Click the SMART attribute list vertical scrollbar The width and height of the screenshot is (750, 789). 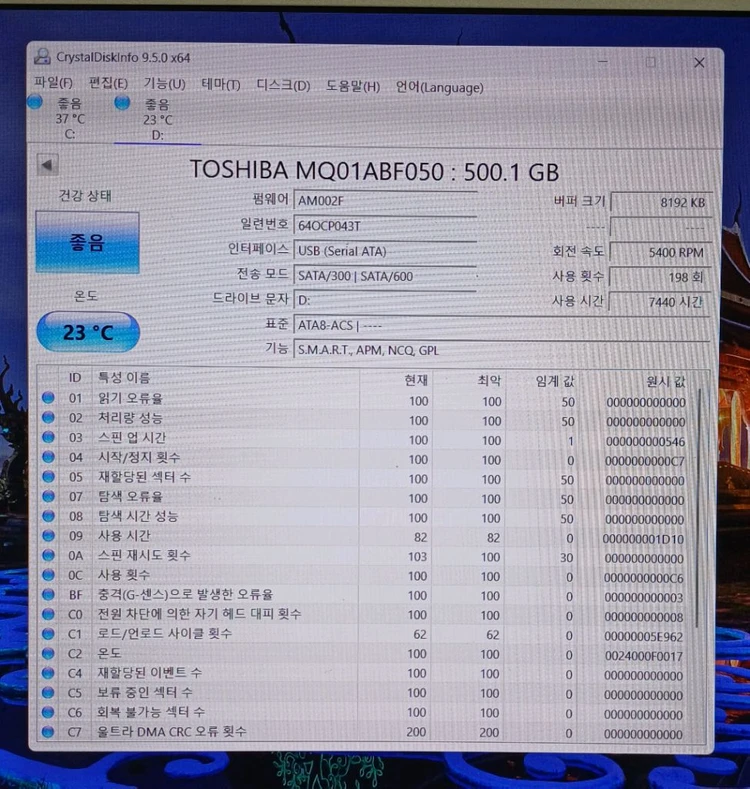(698, 508)
